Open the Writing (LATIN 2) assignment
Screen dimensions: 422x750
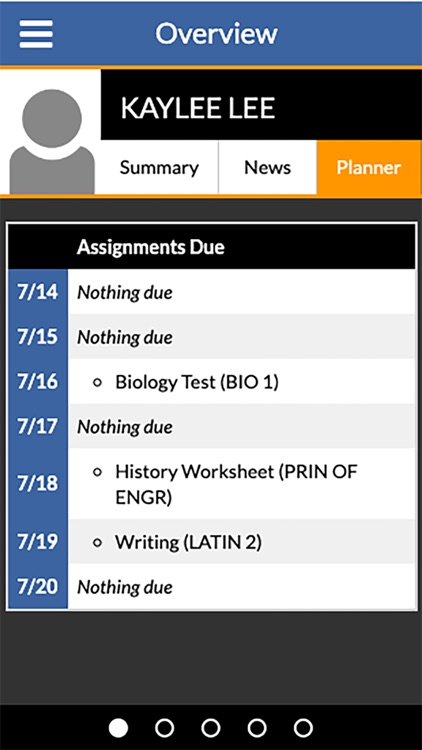(x=188, y=542)
